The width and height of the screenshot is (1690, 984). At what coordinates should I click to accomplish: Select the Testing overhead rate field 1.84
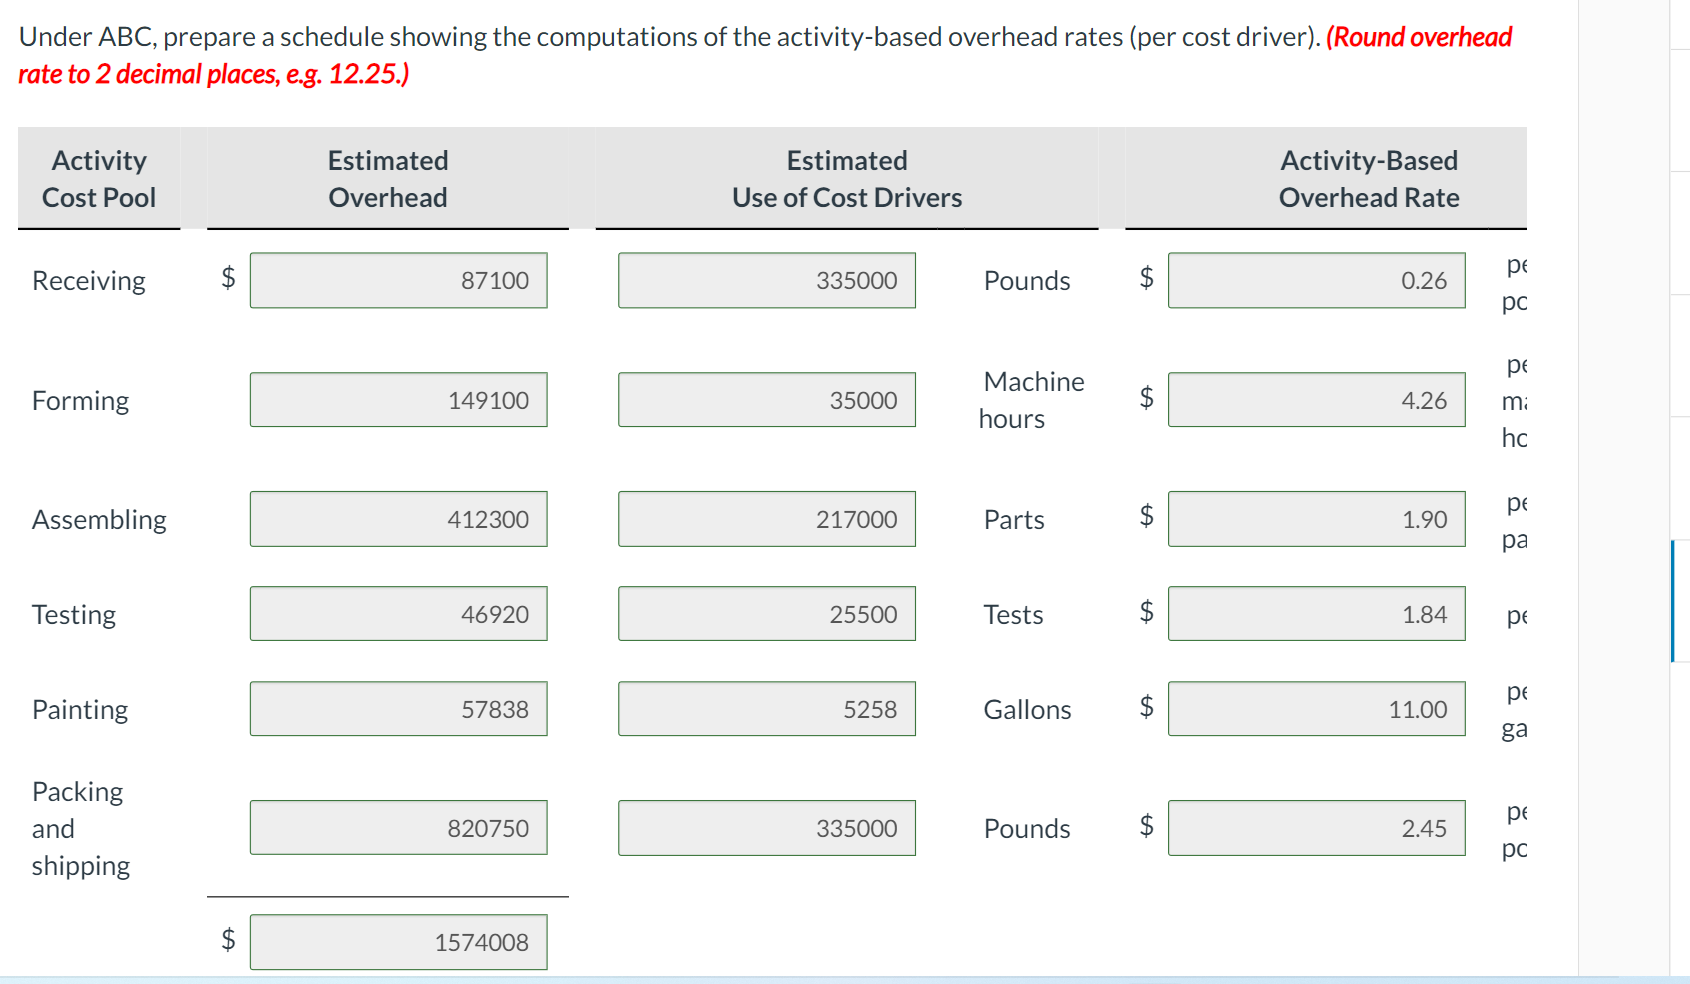1317,614
